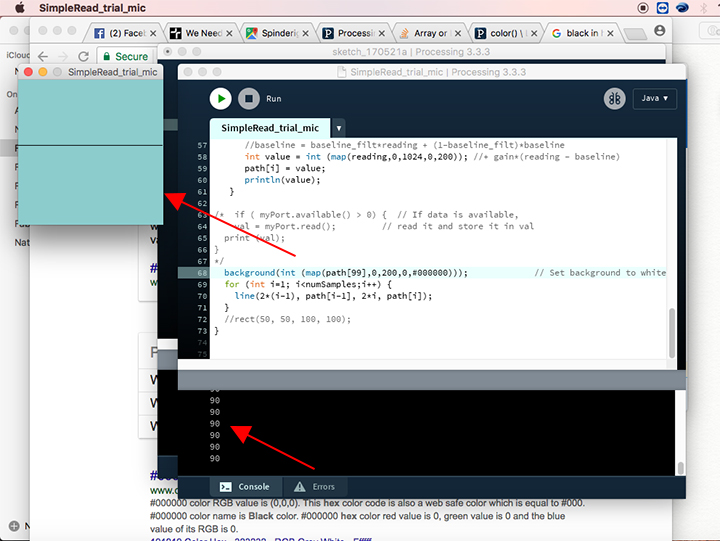The width and height of the screenshot is (720, 541).
Task: Select the SimpleRead_trial_mic sketch tab
Action: point(270,128)
